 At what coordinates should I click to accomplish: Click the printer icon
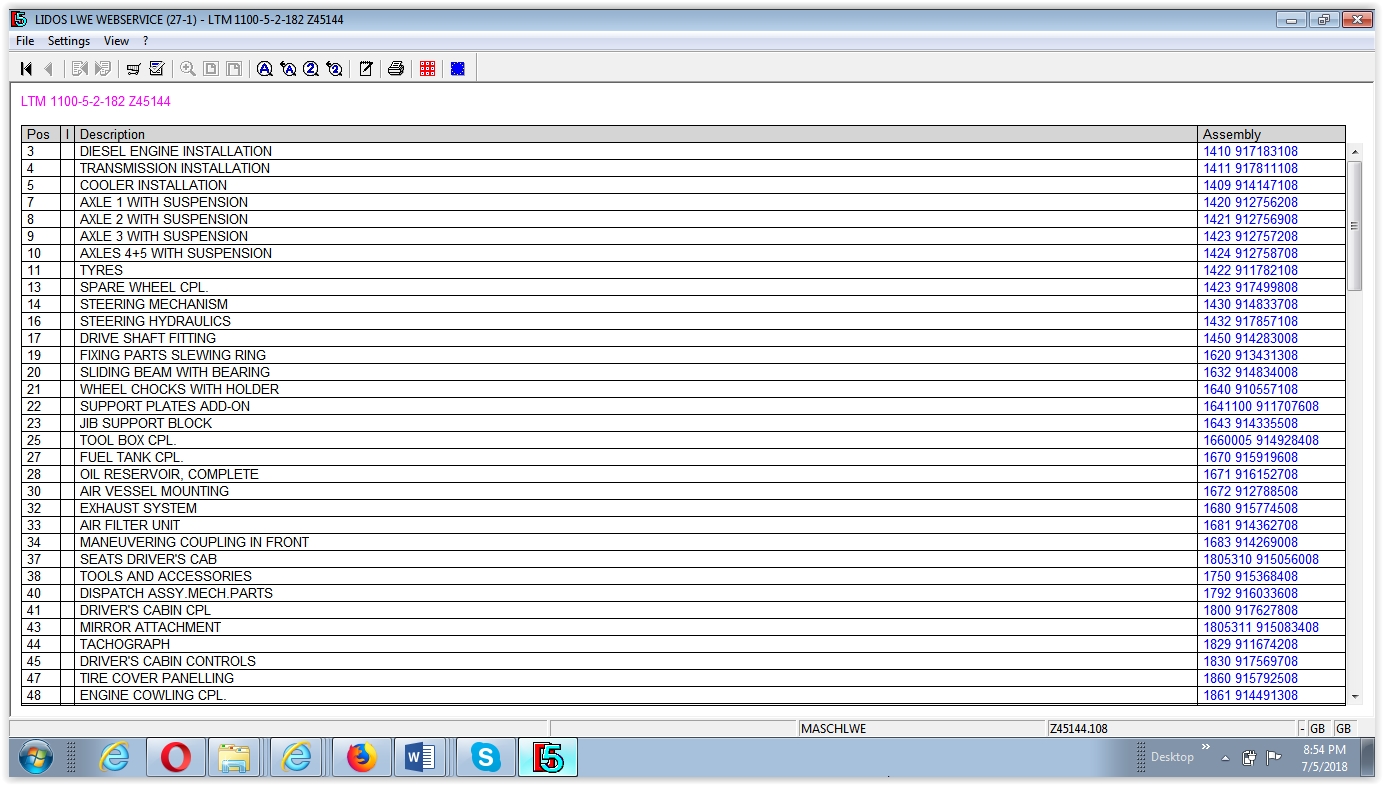[396, 69]
